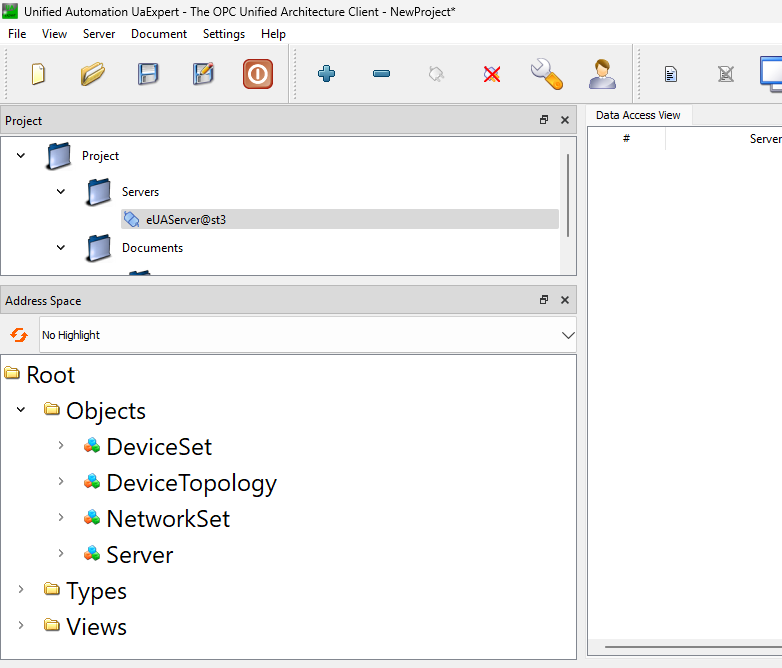Image resolution: width=782 pixels, height=668 pixels.
Task: Switch to the Data Access View tab
Action: tap(638, 115)
